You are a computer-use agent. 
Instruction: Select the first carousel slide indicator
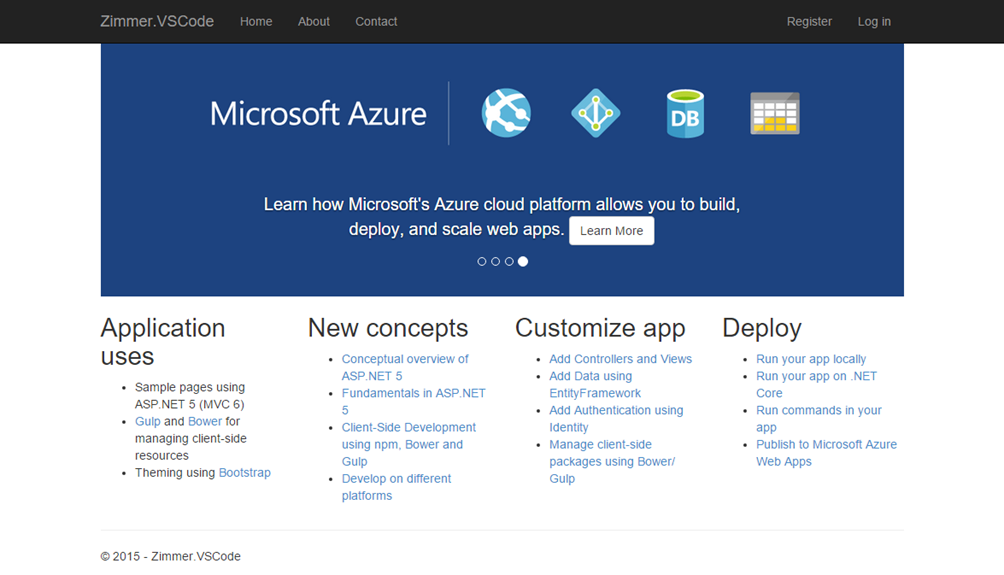pos(482,261)
